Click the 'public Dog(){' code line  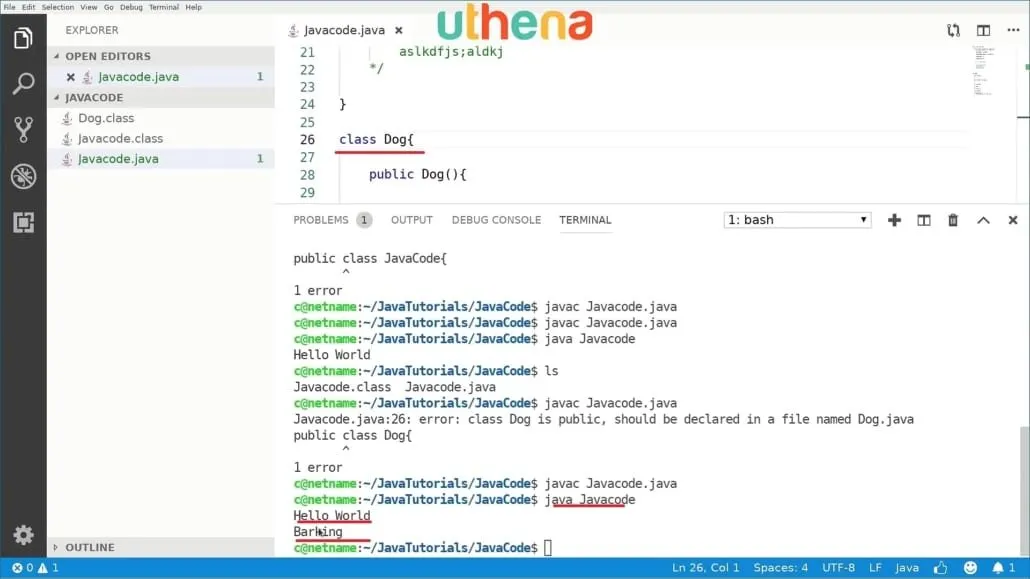coord(417,175)
